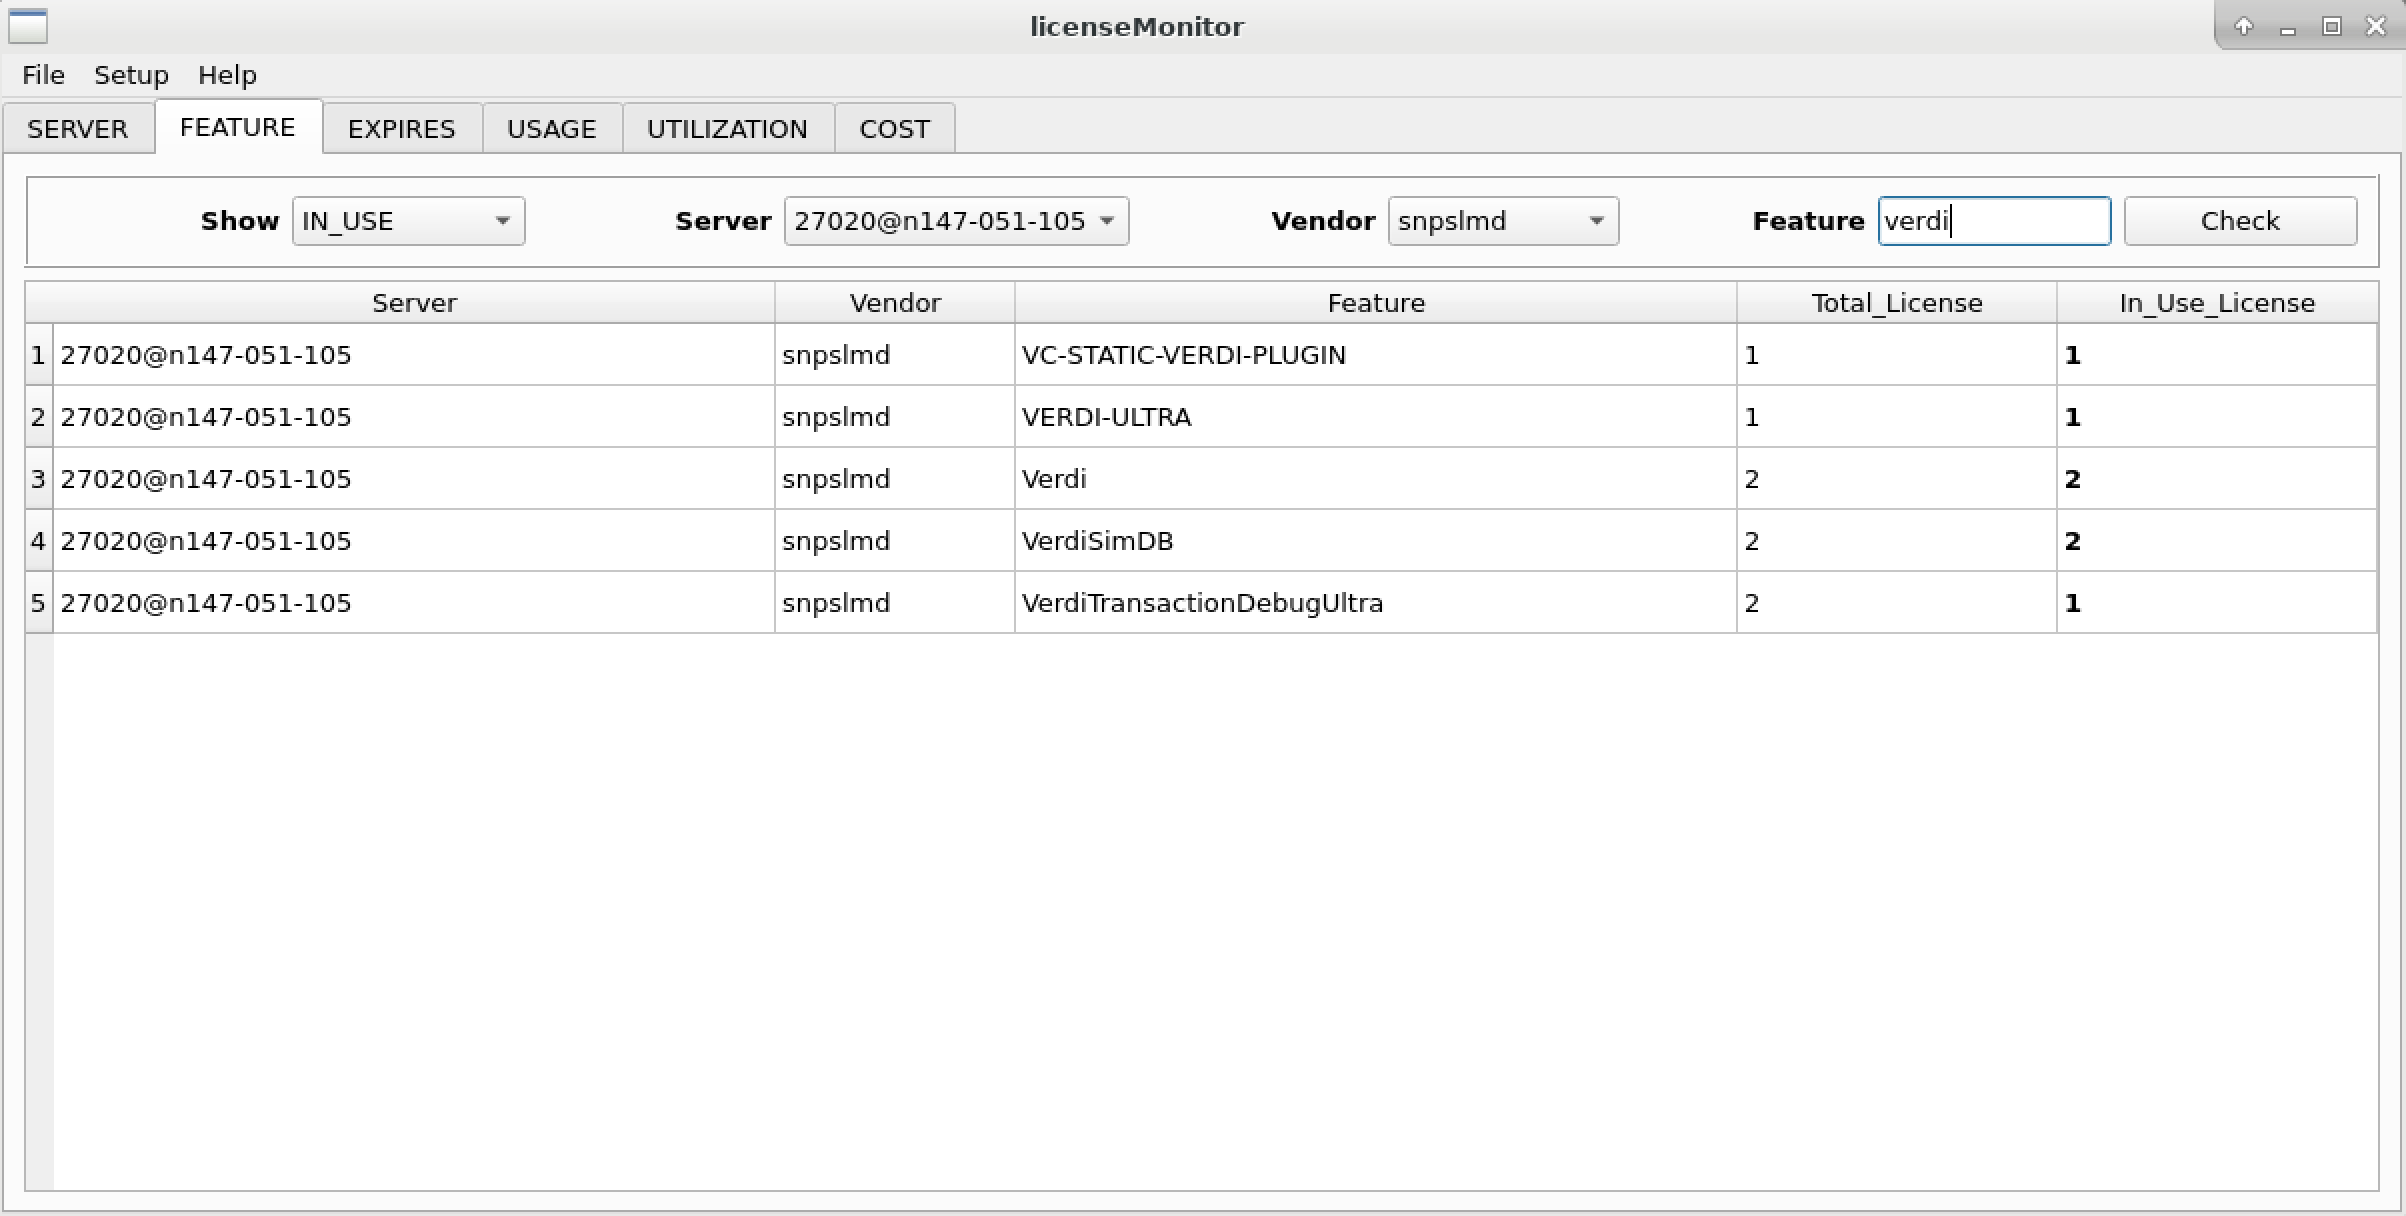Select row header number 5

pos(39,603)
